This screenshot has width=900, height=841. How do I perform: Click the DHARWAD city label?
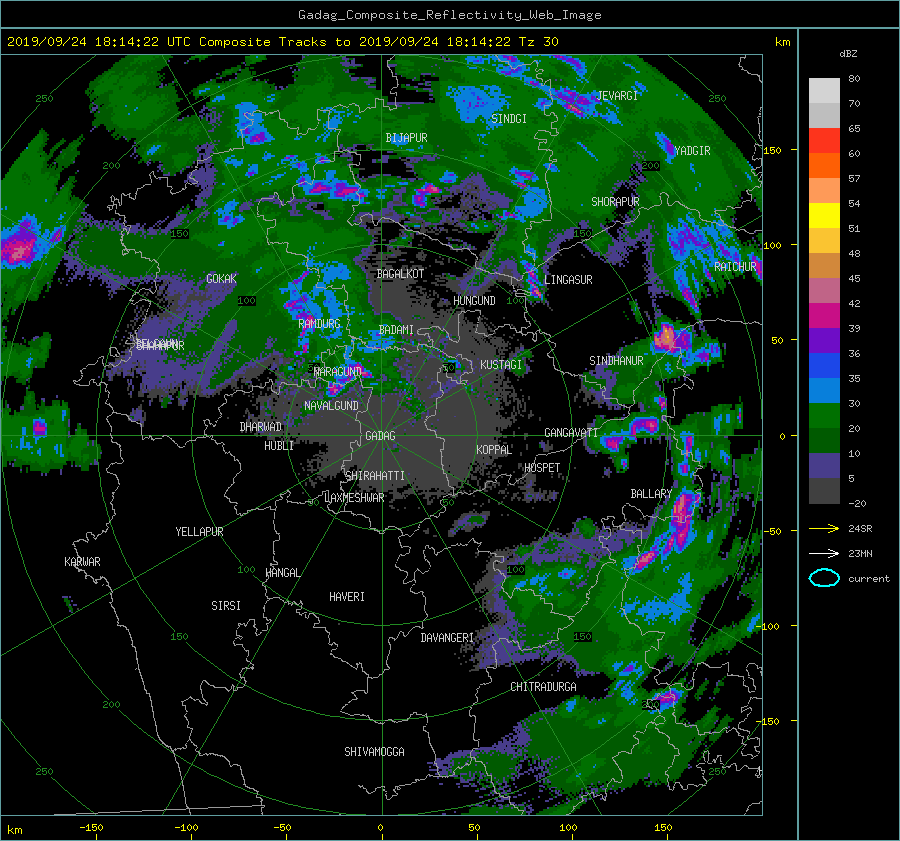click(x=260, y=427)
